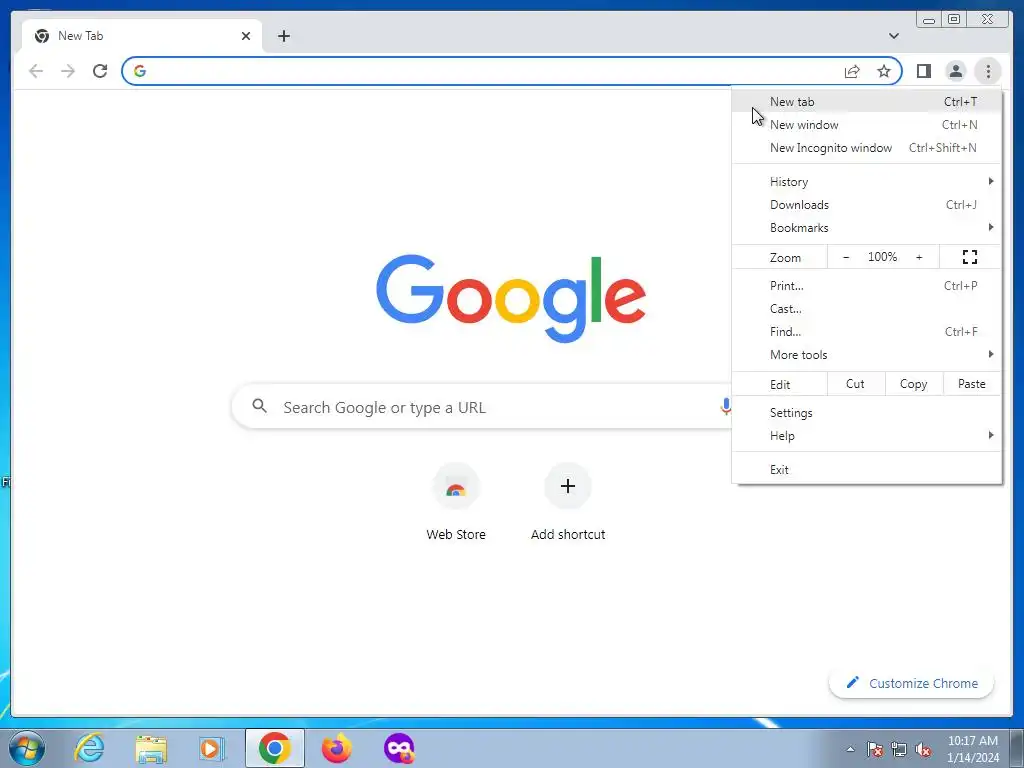Click the muted volume tray icon

pos(923,749)
